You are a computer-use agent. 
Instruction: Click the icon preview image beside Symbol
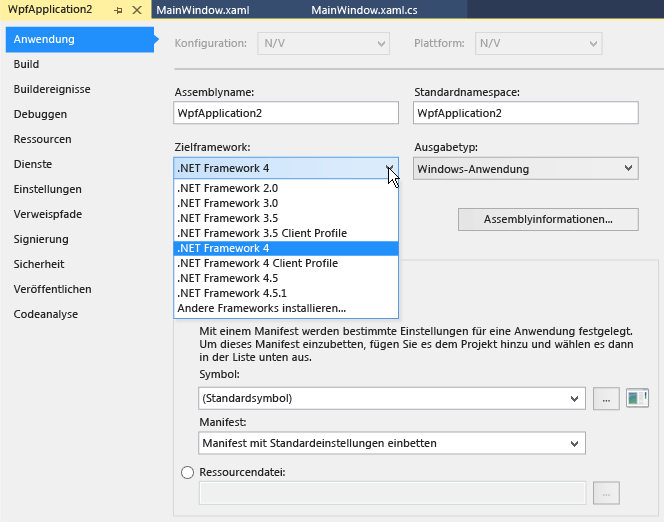coord(637,398)
